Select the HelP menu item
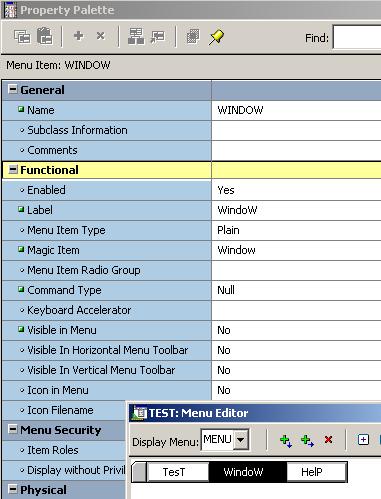This screenshot has width=381, height=499. pos(316,472)
